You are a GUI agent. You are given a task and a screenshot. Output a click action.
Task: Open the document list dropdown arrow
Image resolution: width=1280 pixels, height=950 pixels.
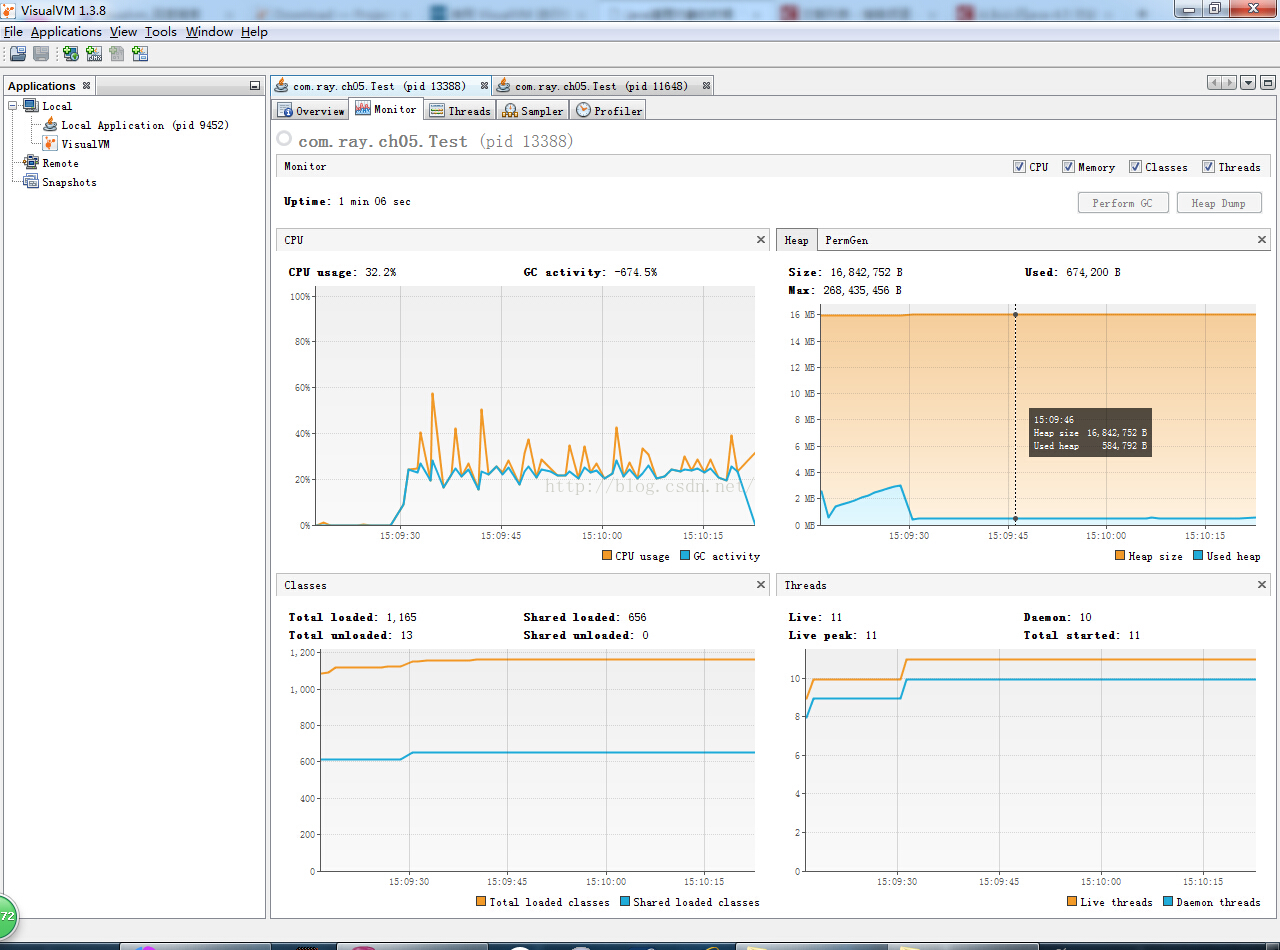pos(1248,83)
